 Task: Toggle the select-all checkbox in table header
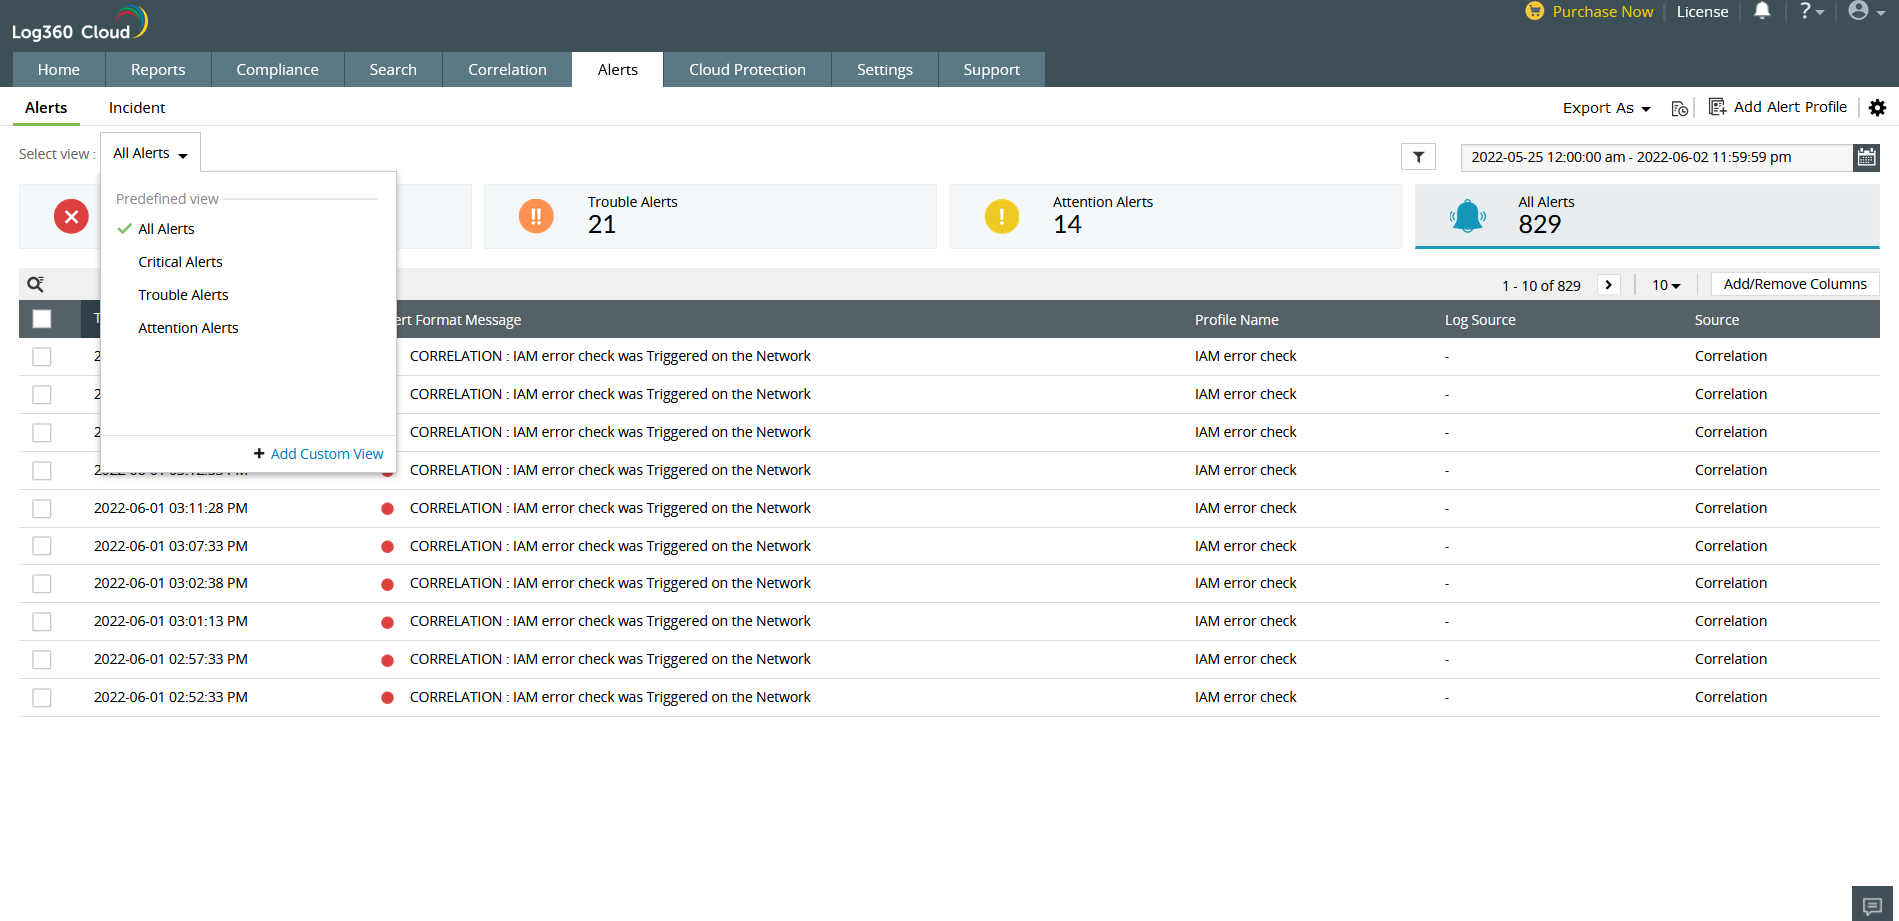coord(42,319)
